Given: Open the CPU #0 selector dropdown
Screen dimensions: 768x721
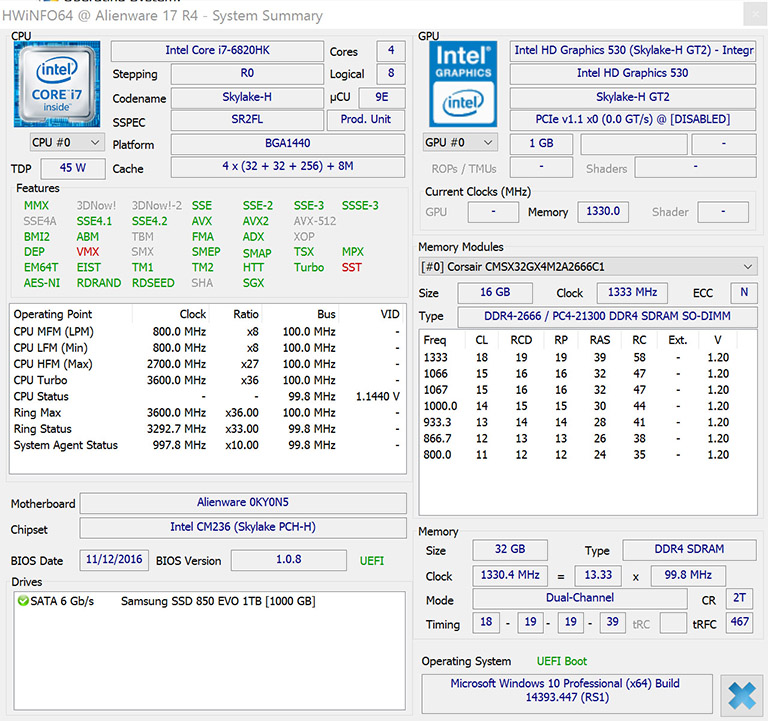Looking at the screenshot, I should tap(67, 143).
